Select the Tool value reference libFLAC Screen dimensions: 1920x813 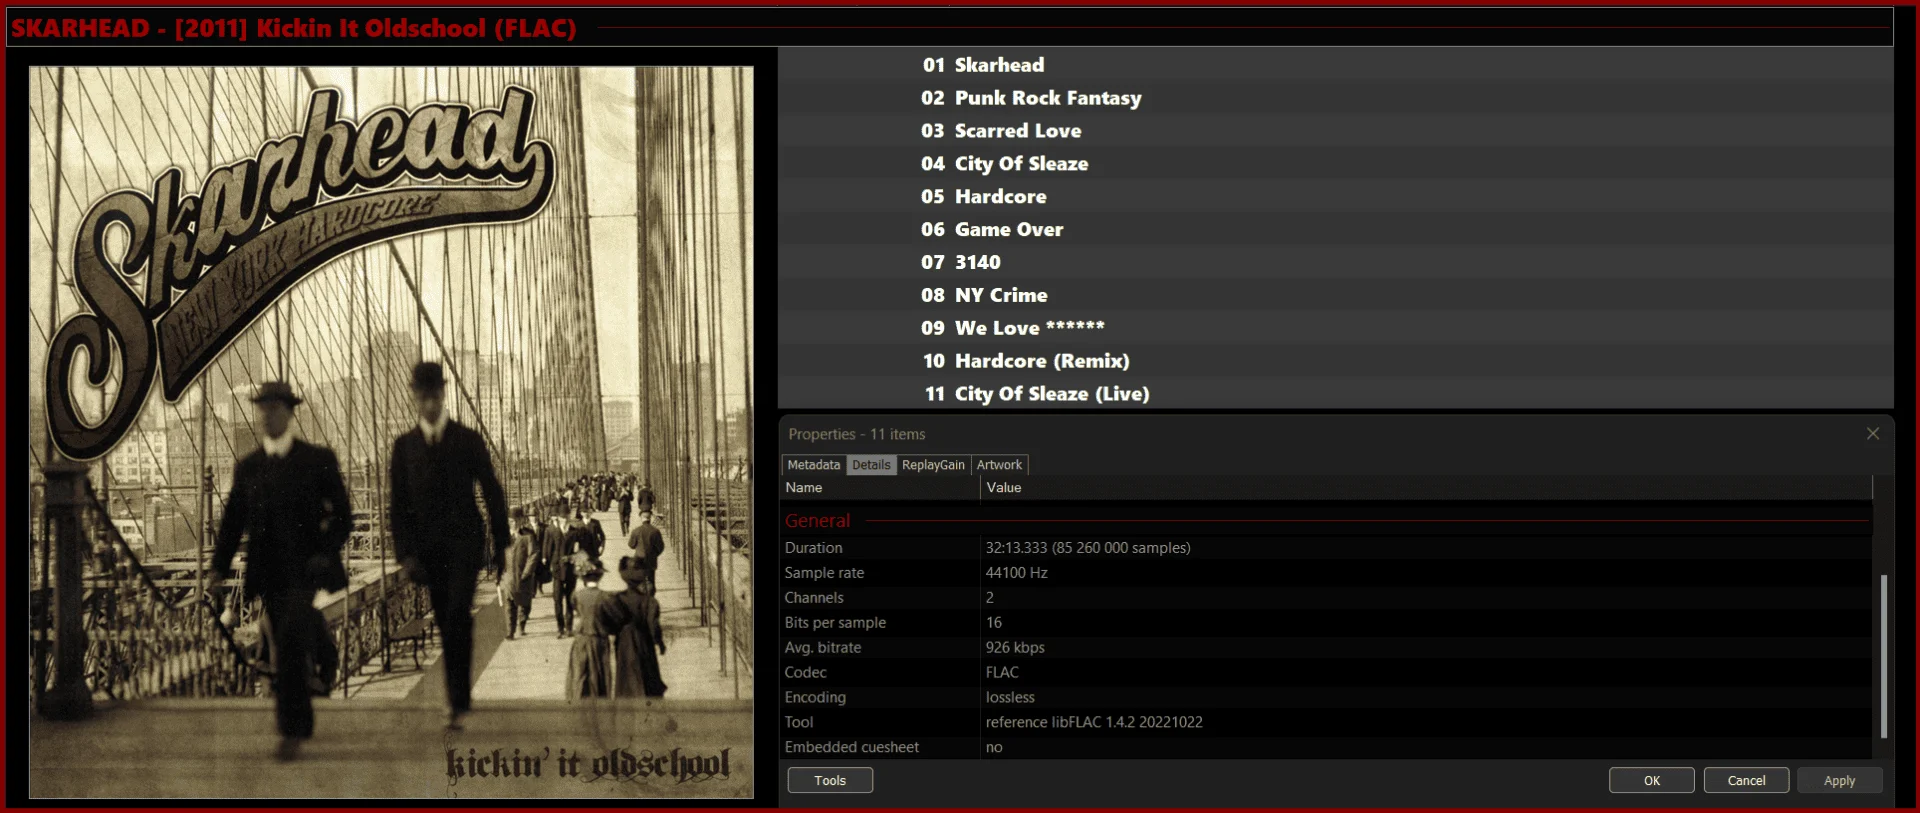click(1094, 722)
